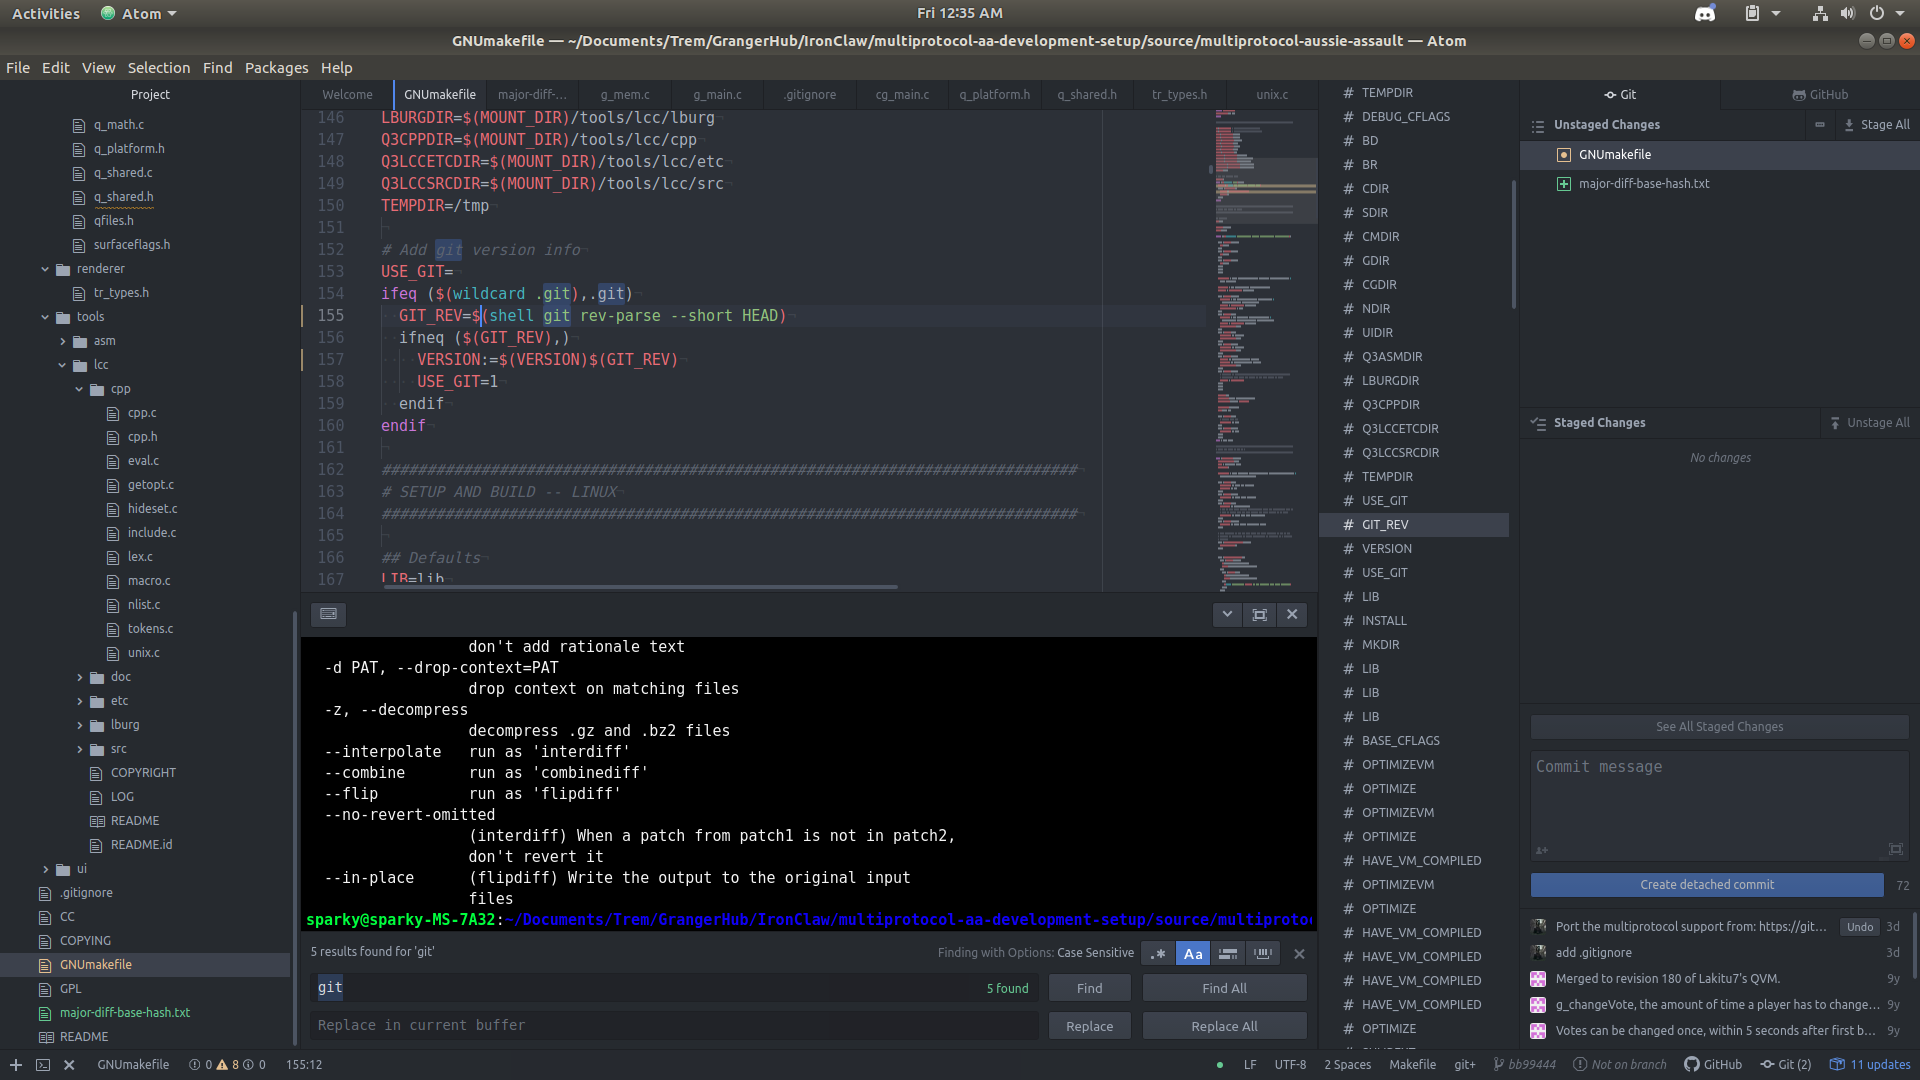
Task: Click the Replace All button
Action: [1224, 1026]
